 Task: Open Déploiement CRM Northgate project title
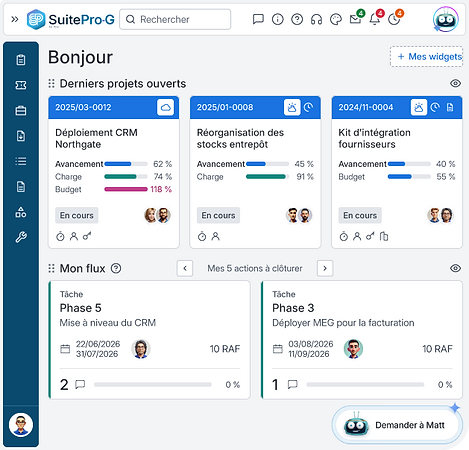click(96, 138)
